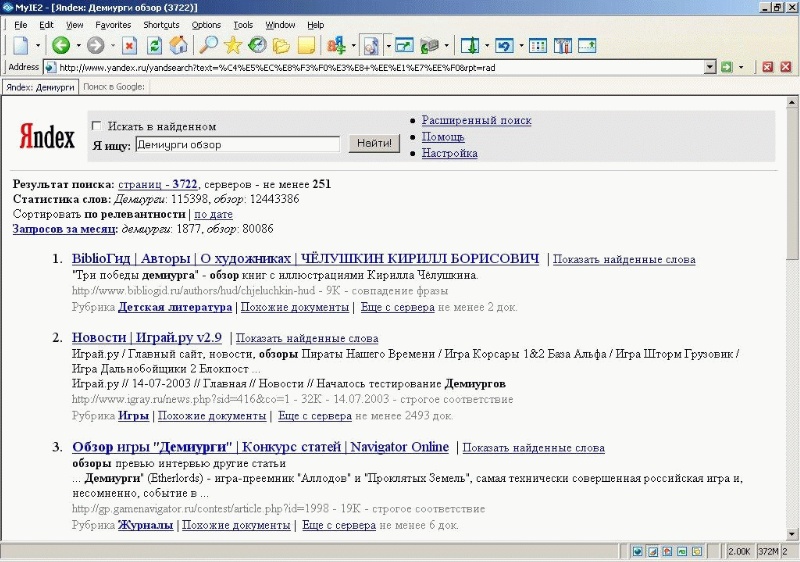This screenshot has height=562, width=800.
Task: Sort results via 'по дате' link
Action: coord(213,214)
